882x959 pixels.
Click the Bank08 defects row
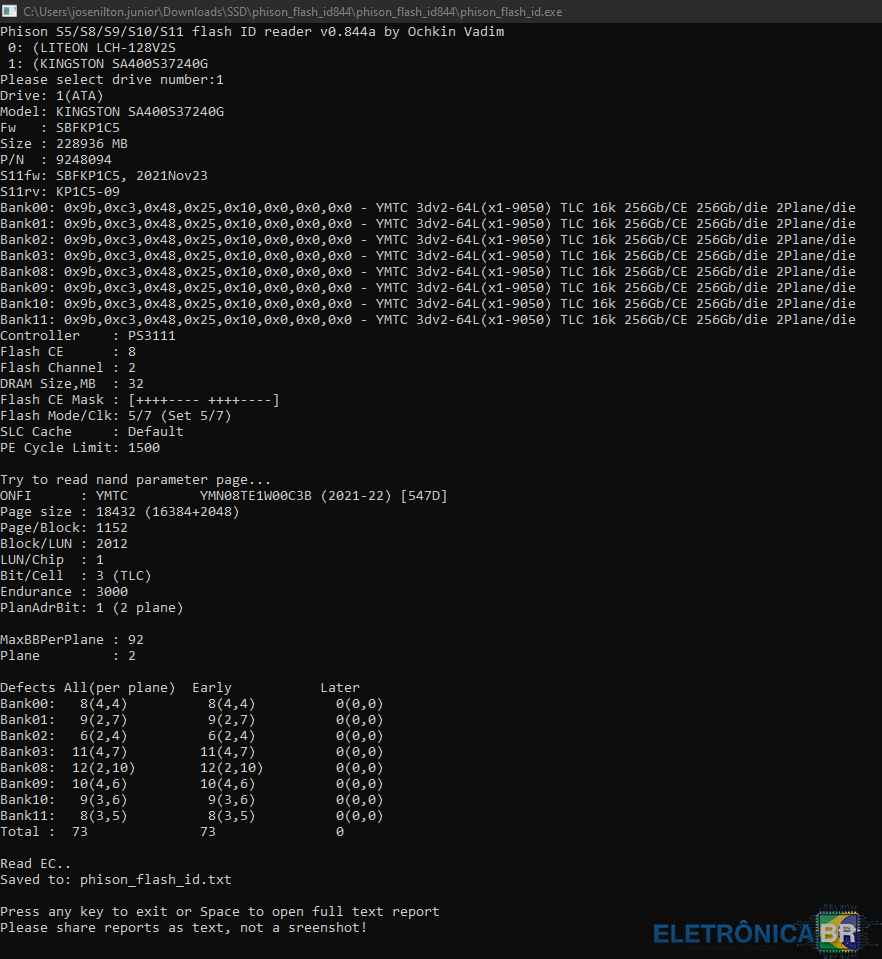[192, 768]
